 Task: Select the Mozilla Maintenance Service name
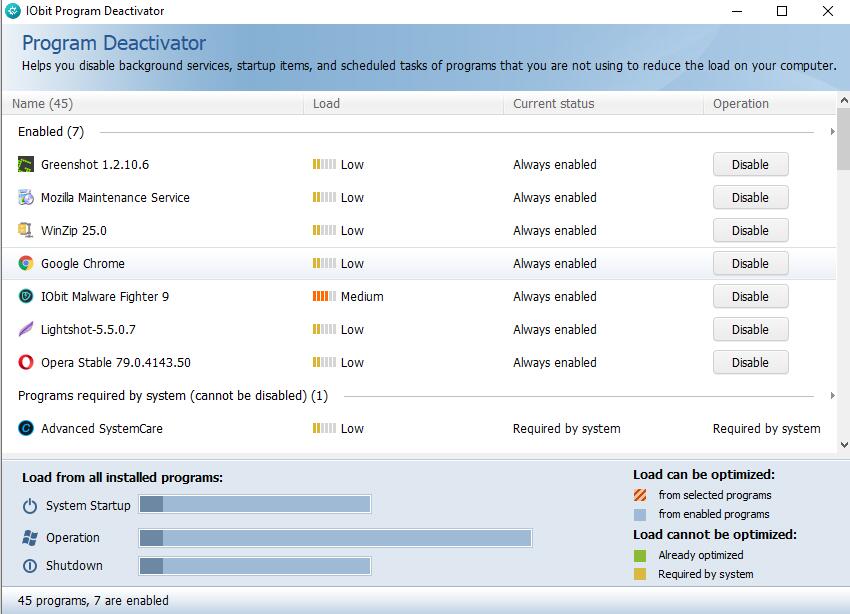pyautogui.click(x=115, y=197)
